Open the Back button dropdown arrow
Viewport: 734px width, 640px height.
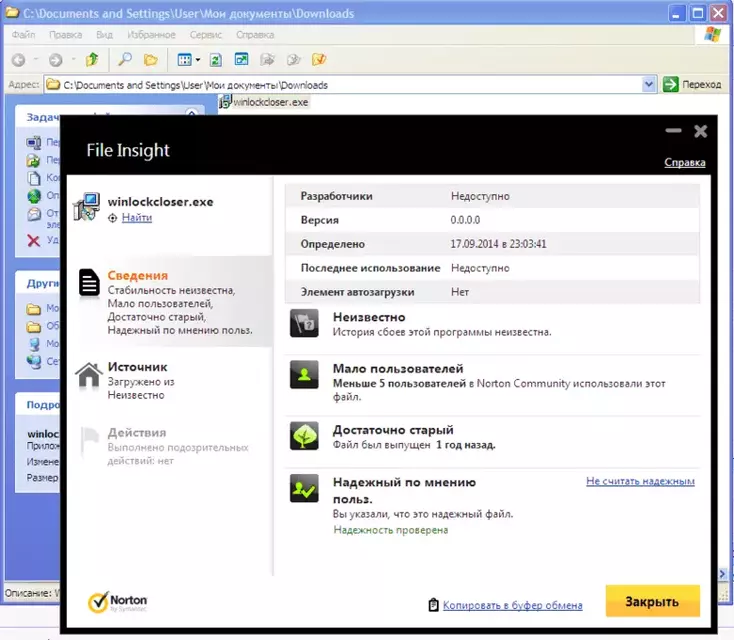[x=36, y=59]
